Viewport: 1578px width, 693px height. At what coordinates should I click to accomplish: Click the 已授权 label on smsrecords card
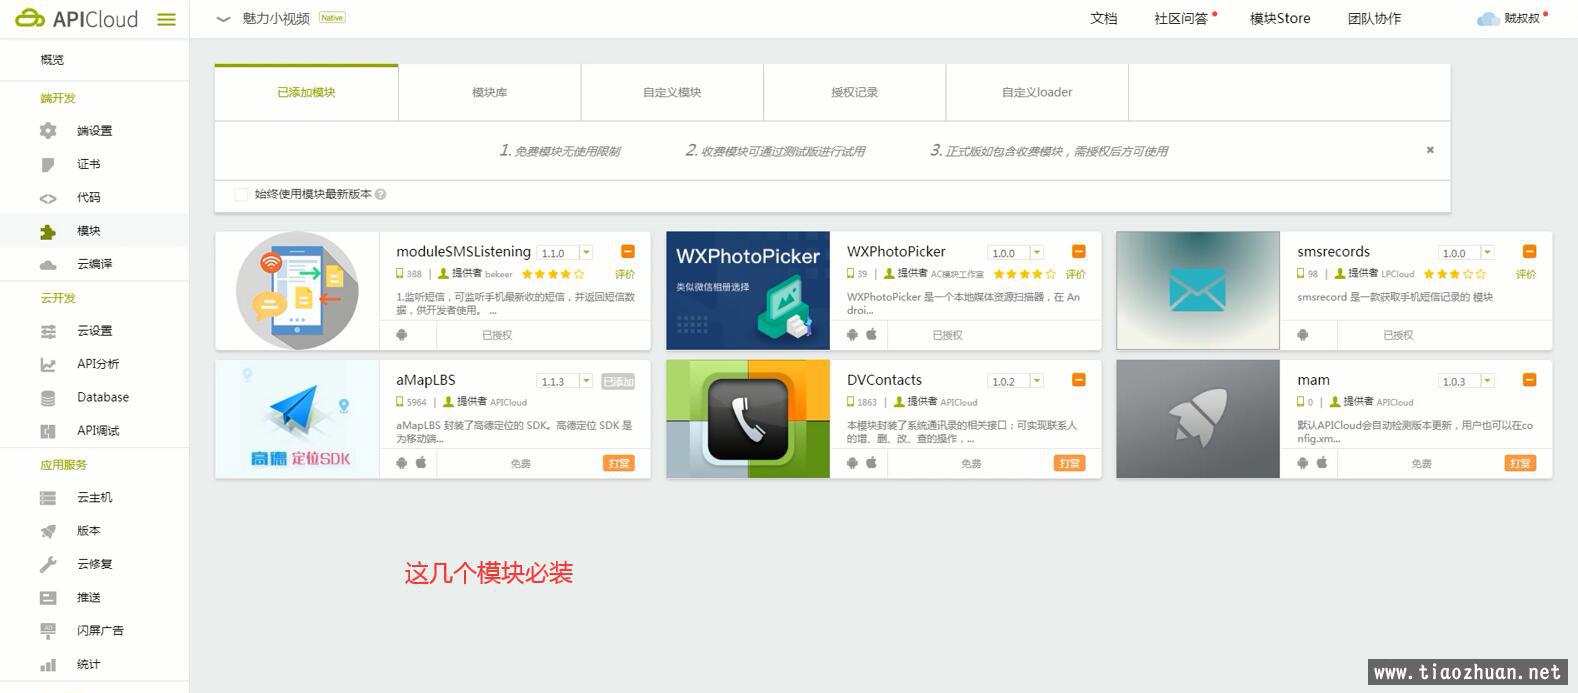pyautogui.click(x=1398, y=335)
